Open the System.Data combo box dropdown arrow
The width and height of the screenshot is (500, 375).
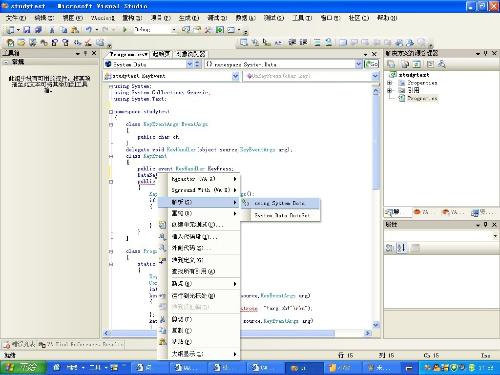[x=189, y=64]
